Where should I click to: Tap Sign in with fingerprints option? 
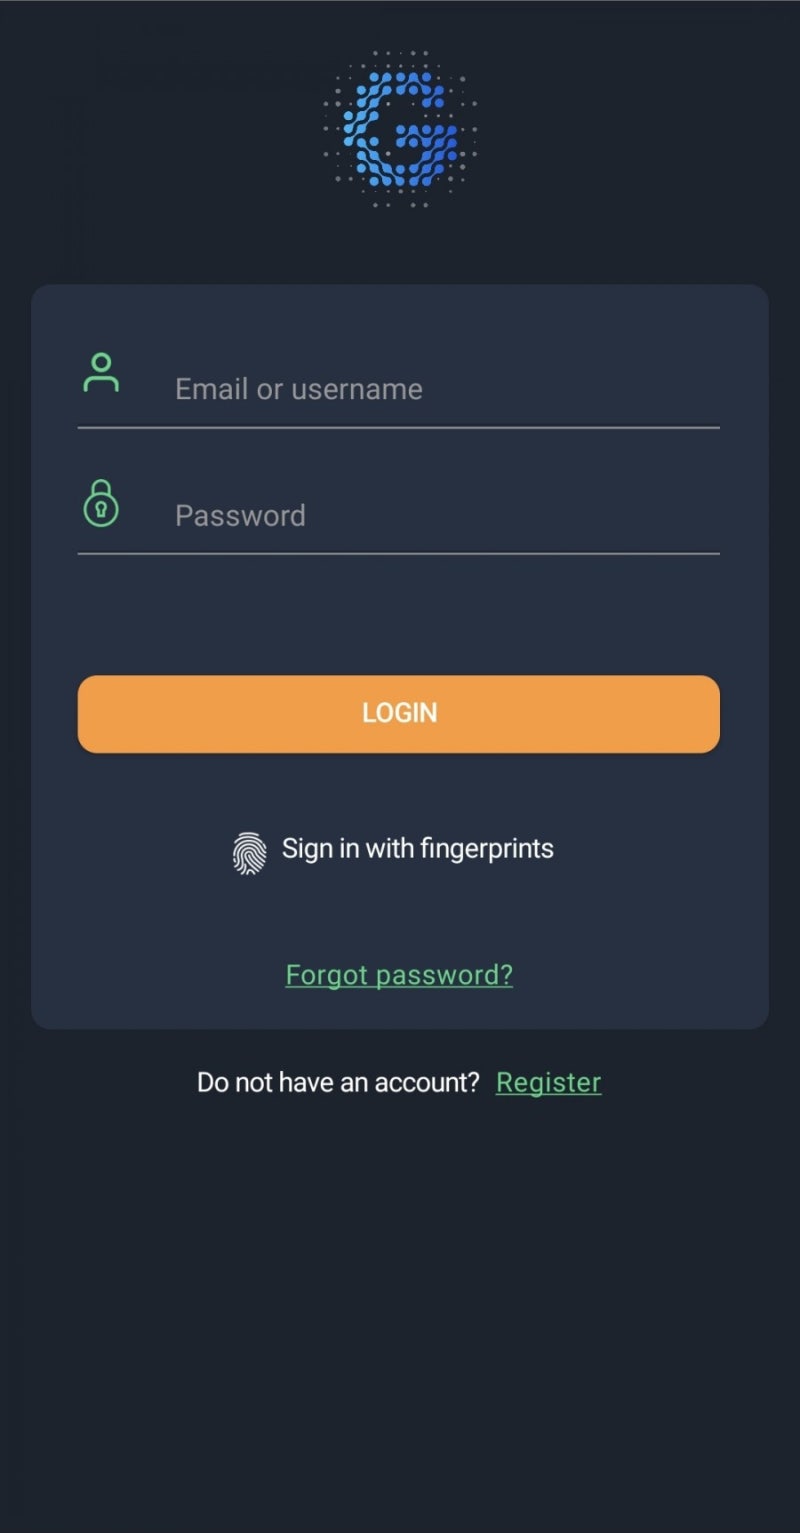pyautogui.click(x=417, y=848)
